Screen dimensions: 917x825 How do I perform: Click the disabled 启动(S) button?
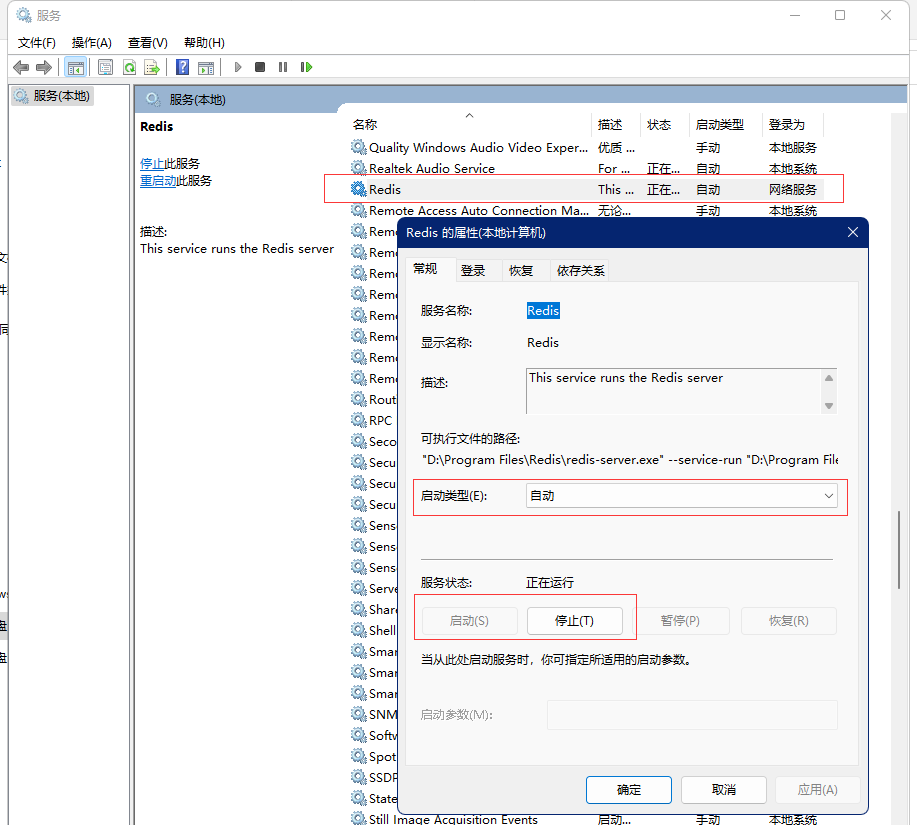coord(469,621)
